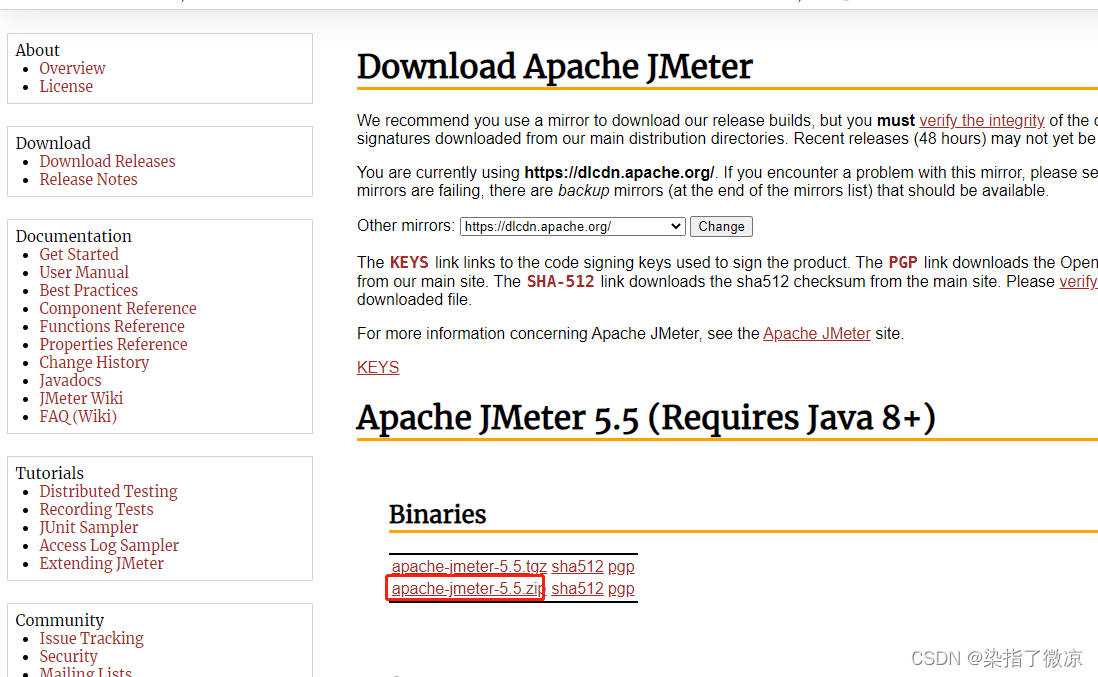1098x677 pixels.
Task: Click the Download sidebar section title
Action: [x=53, y=144]
